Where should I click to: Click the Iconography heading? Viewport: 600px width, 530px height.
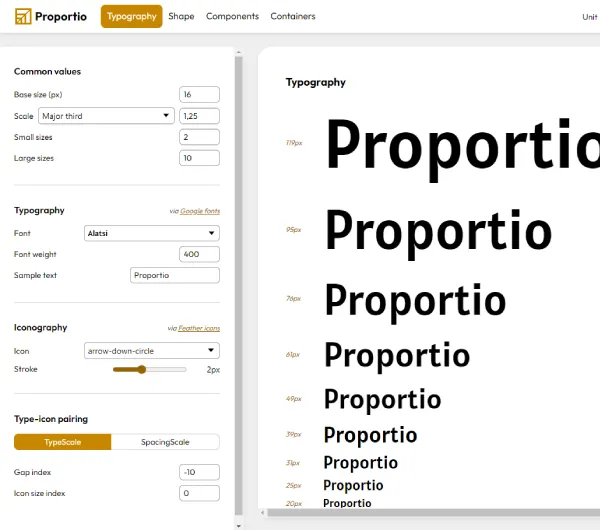point(41,328)
